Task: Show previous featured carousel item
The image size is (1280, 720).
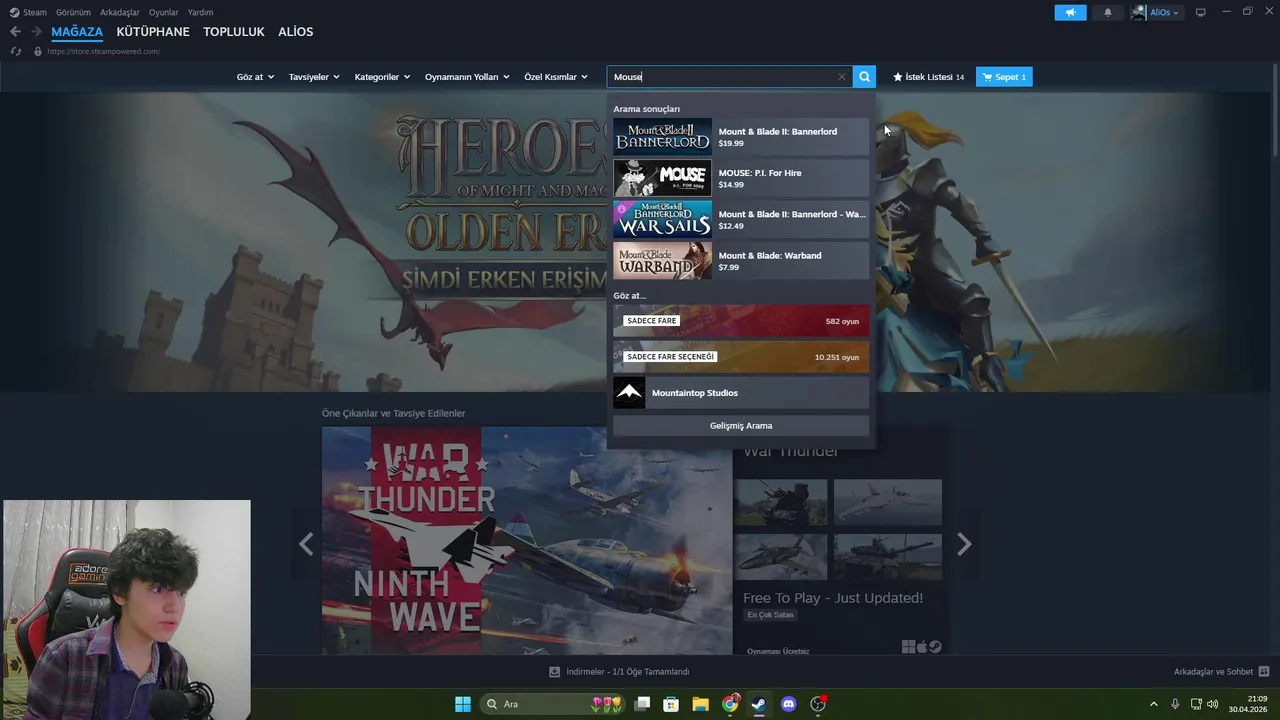Action: point(306,544)
